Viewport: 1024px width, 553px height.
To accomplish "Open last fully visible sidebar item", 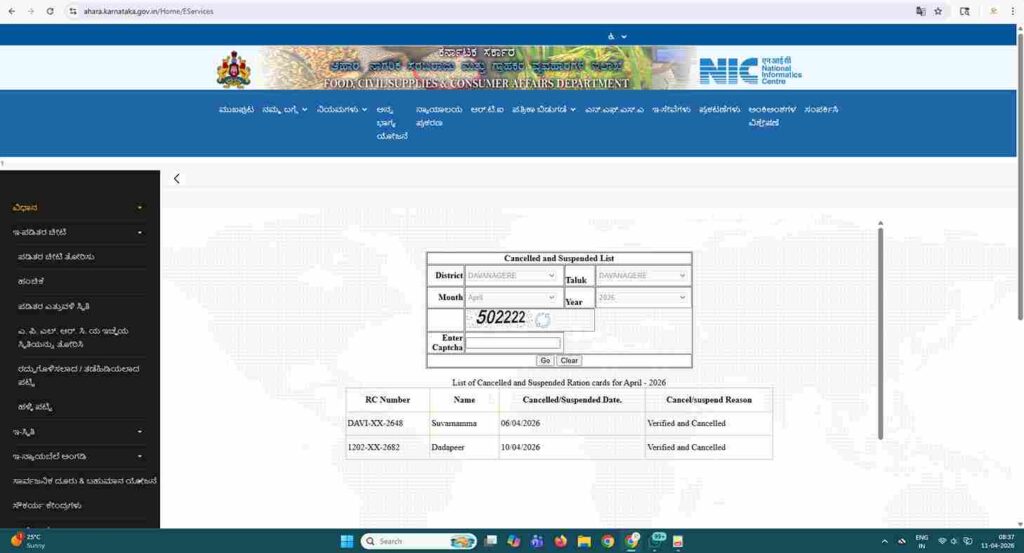I will [46, 506].
